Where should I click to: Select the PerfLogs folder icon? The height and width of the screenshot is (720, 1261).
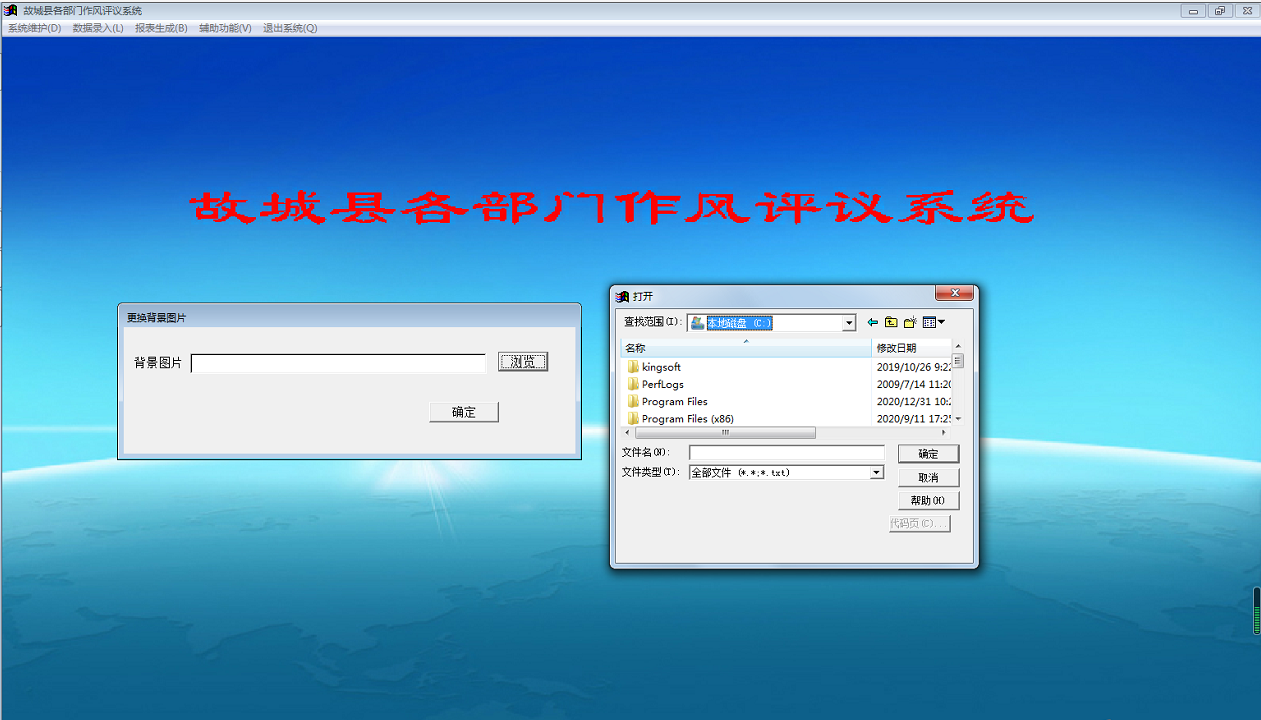(633, 384)
